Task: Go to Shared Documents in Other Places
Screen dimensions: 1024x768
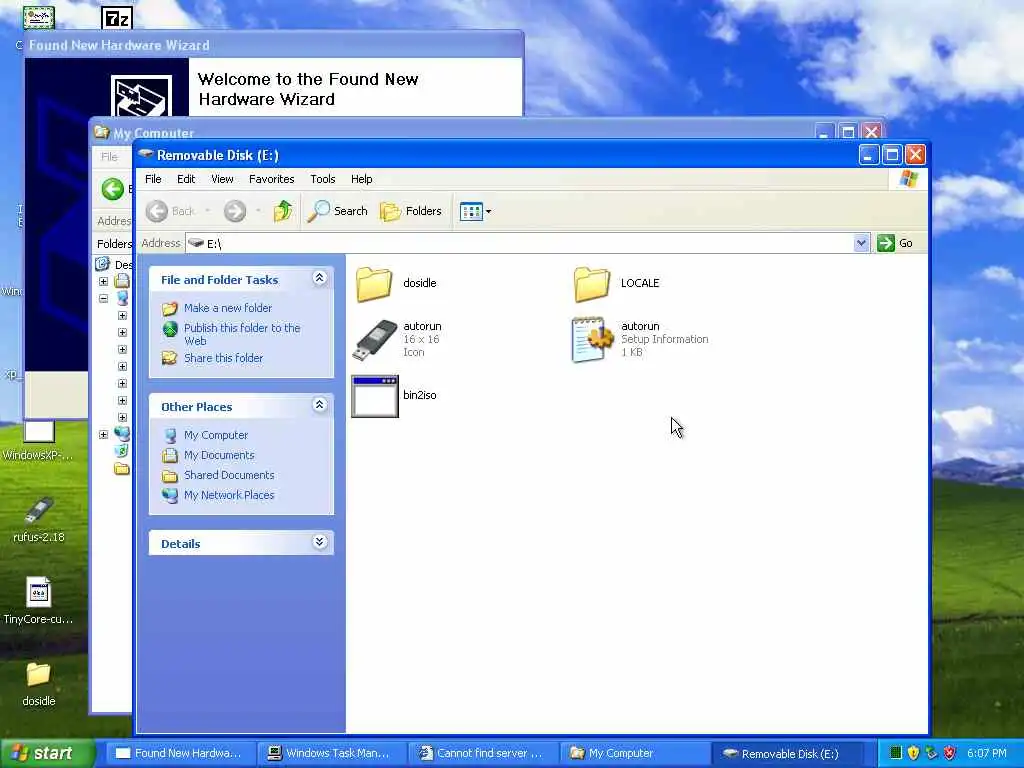Action: click(229, 475)
